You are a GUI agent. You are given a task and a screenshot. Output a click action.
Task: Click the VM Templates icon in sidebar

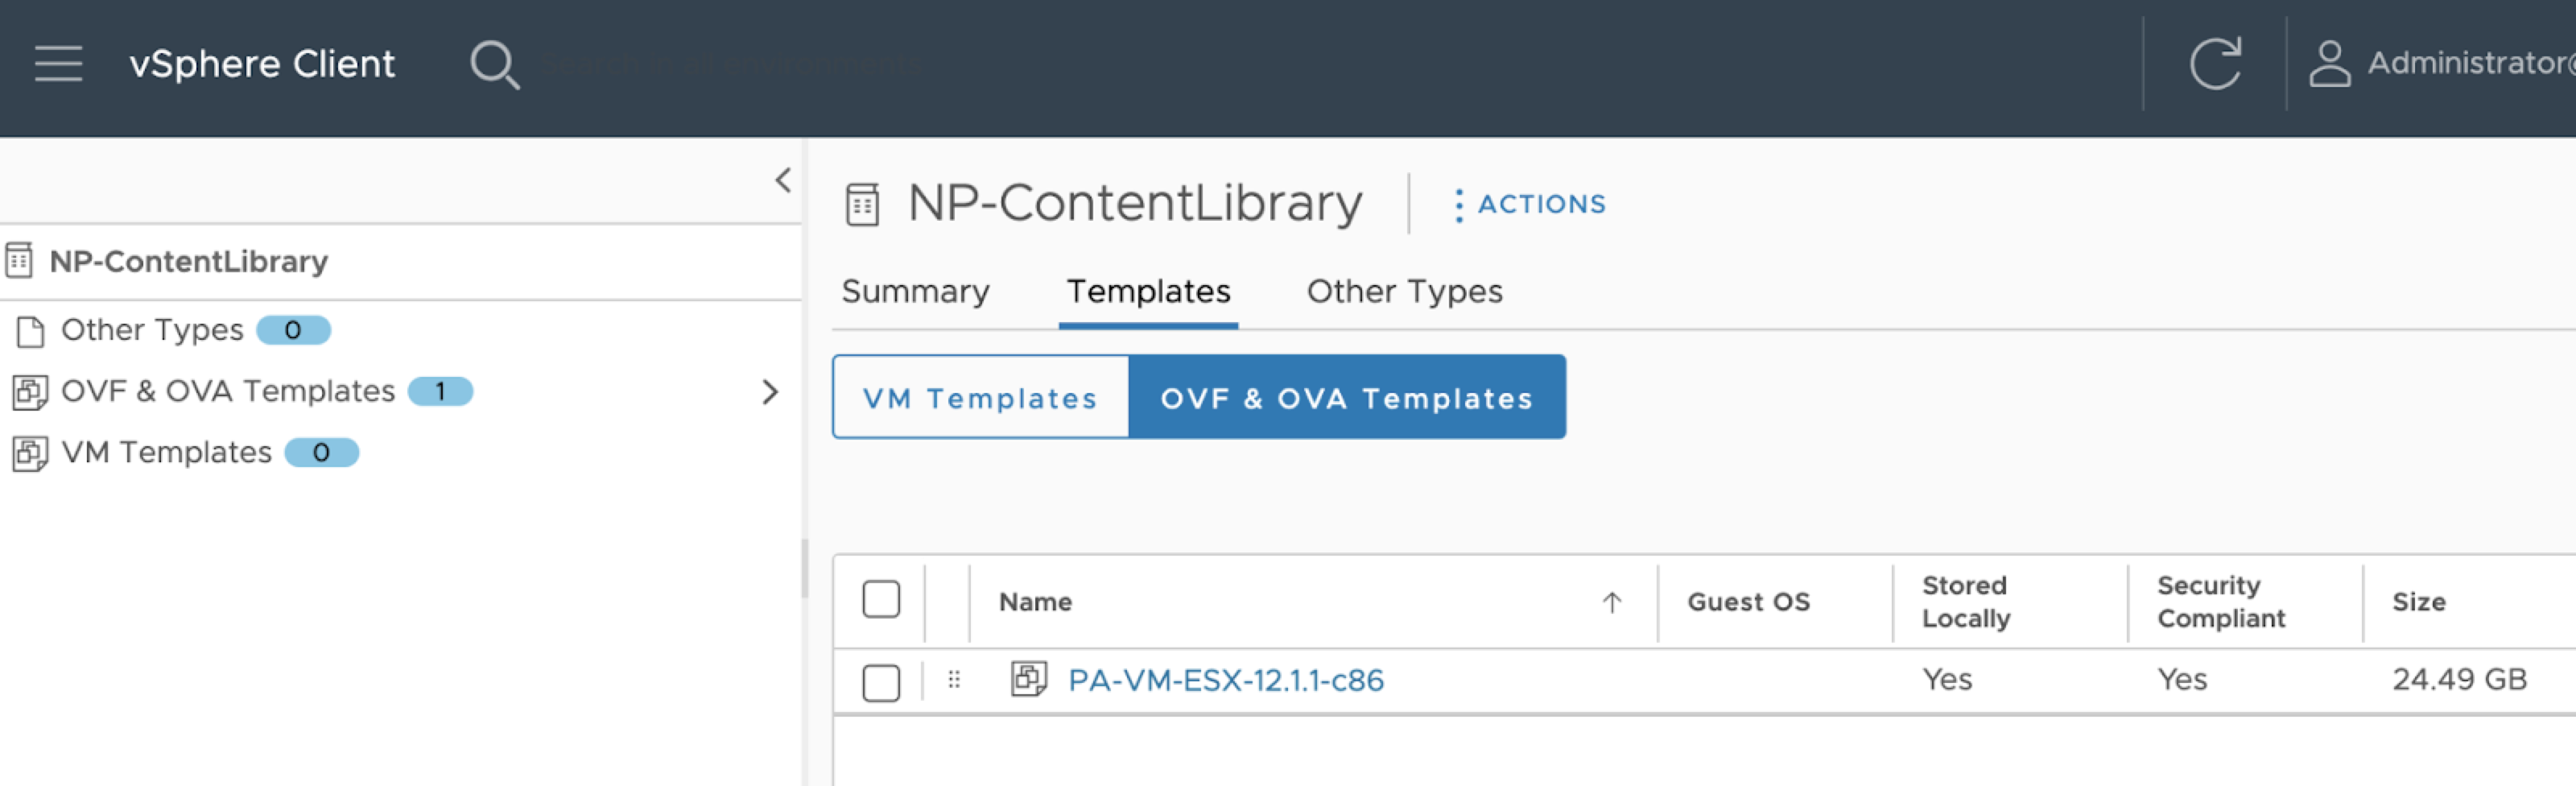pyautogui.click(x=30, y=453)
